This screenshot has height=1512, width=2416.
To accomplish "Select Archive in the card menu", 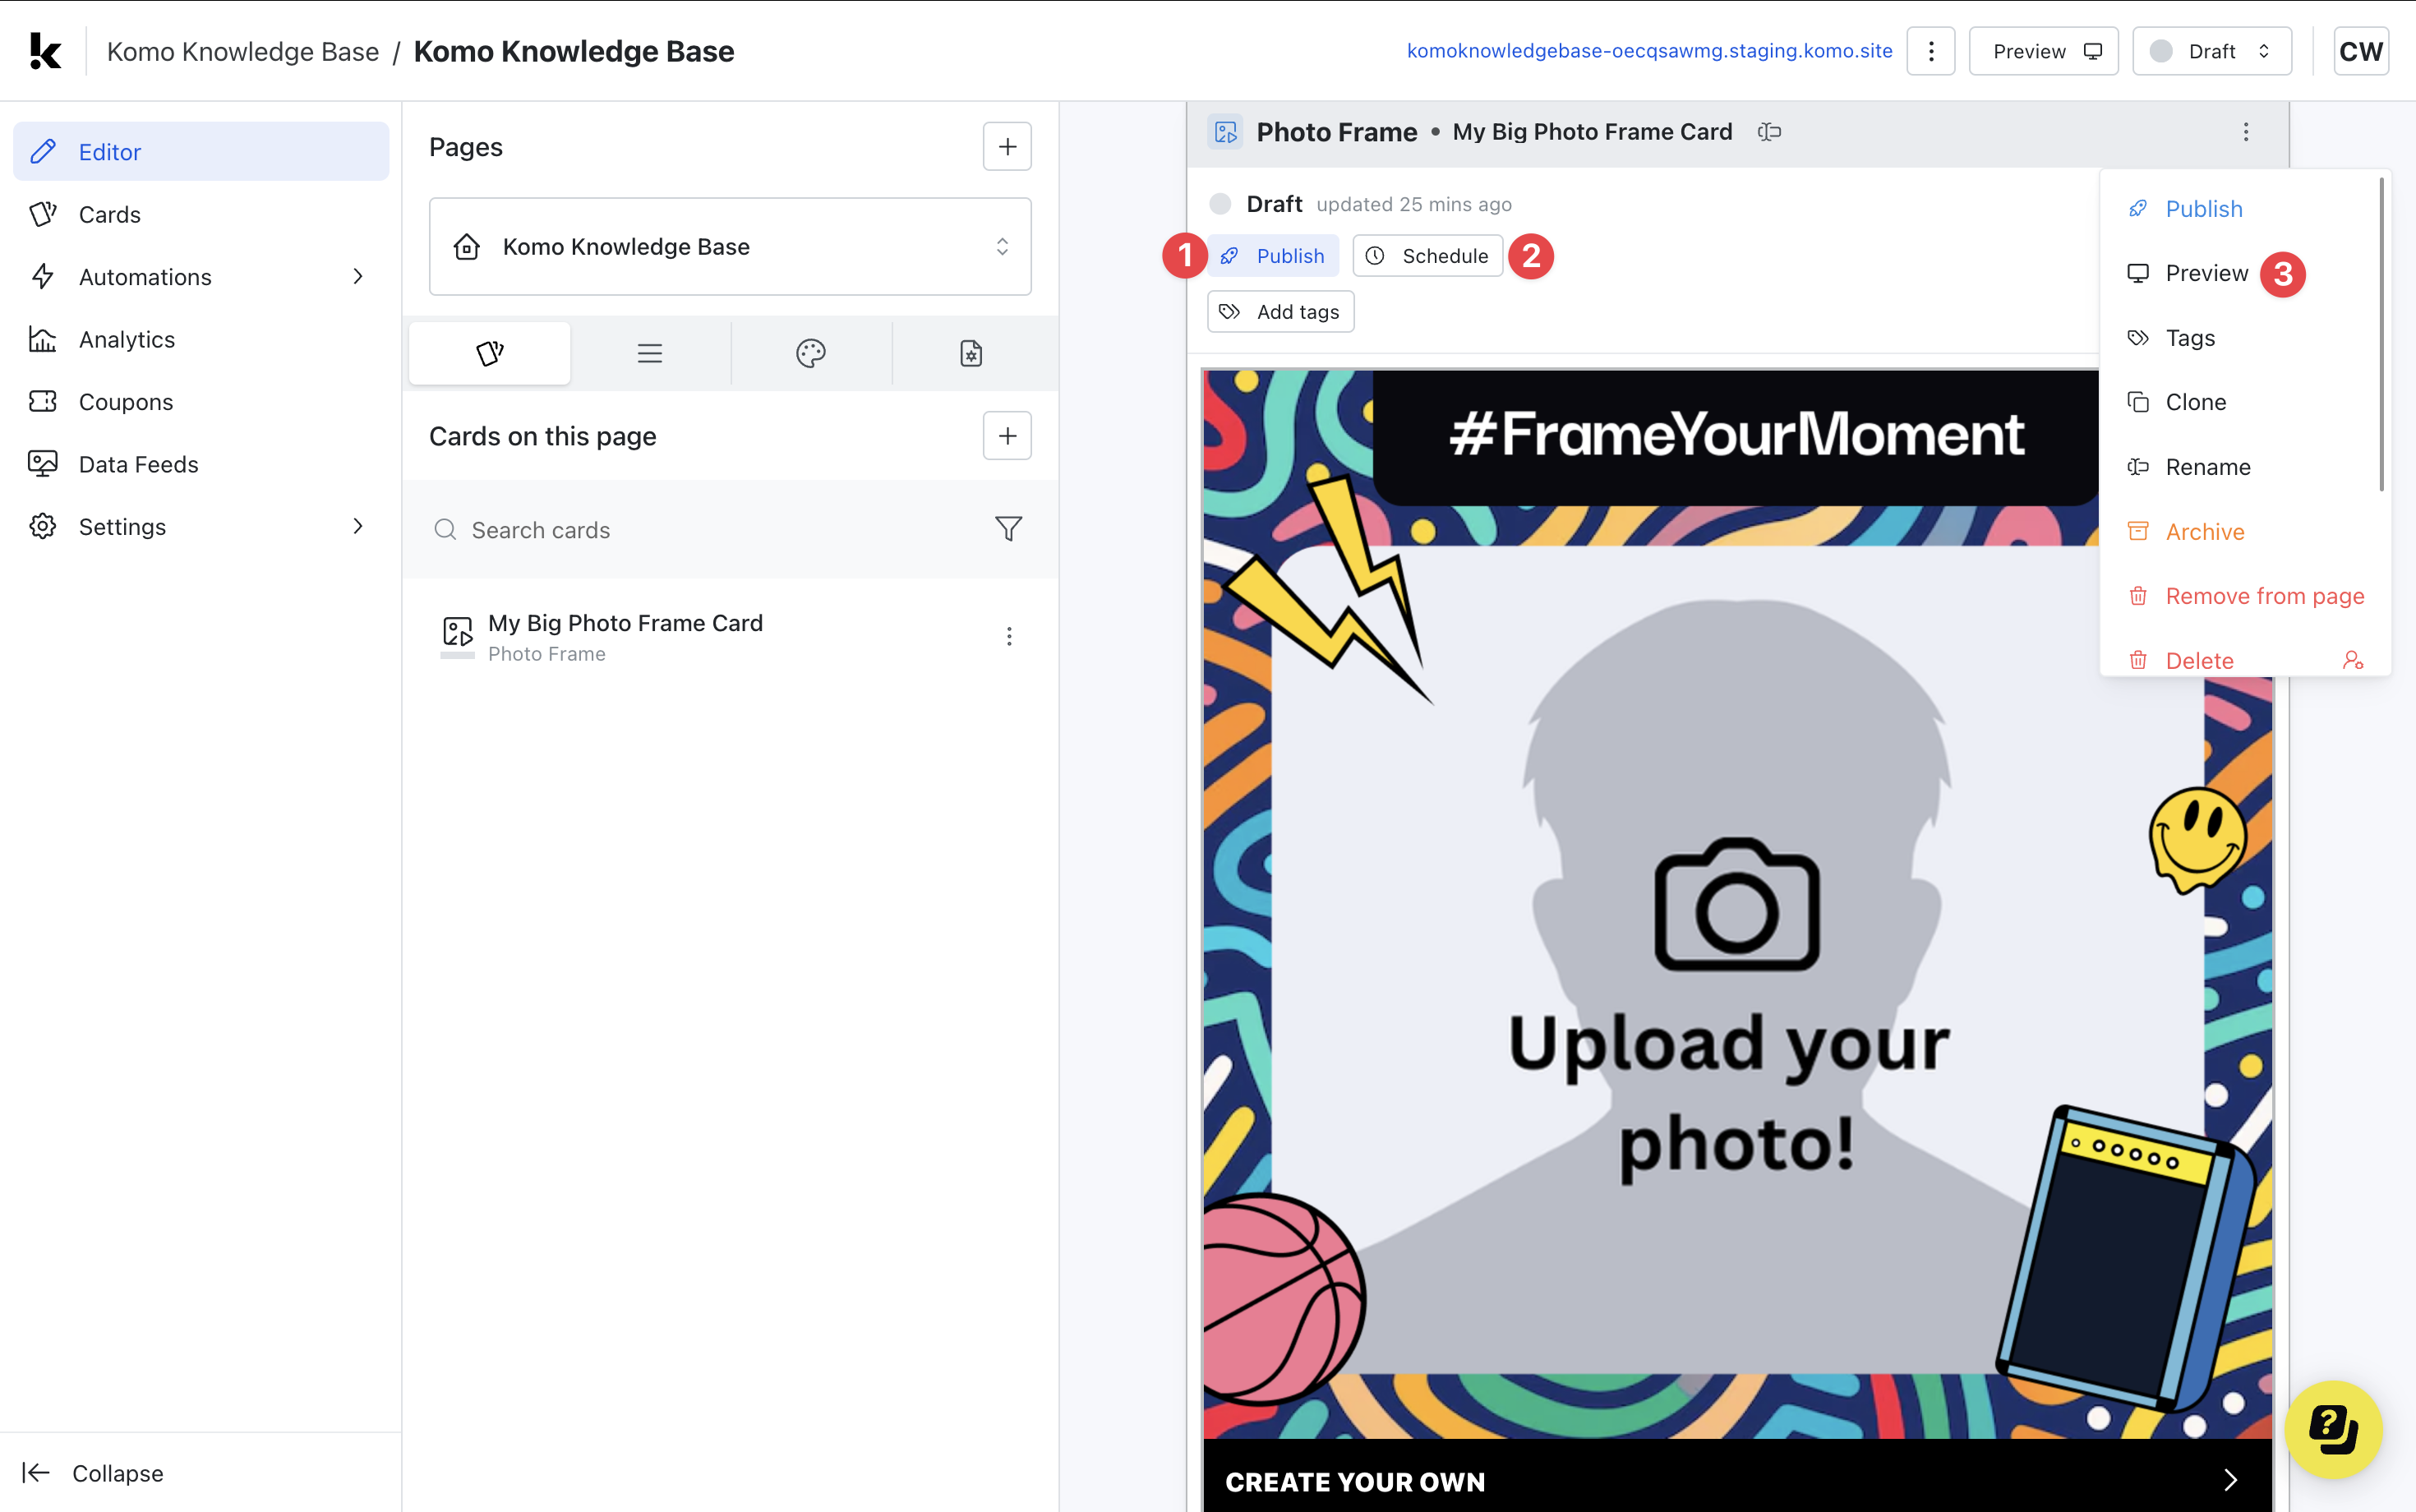I will click(x=2204, y=532).
